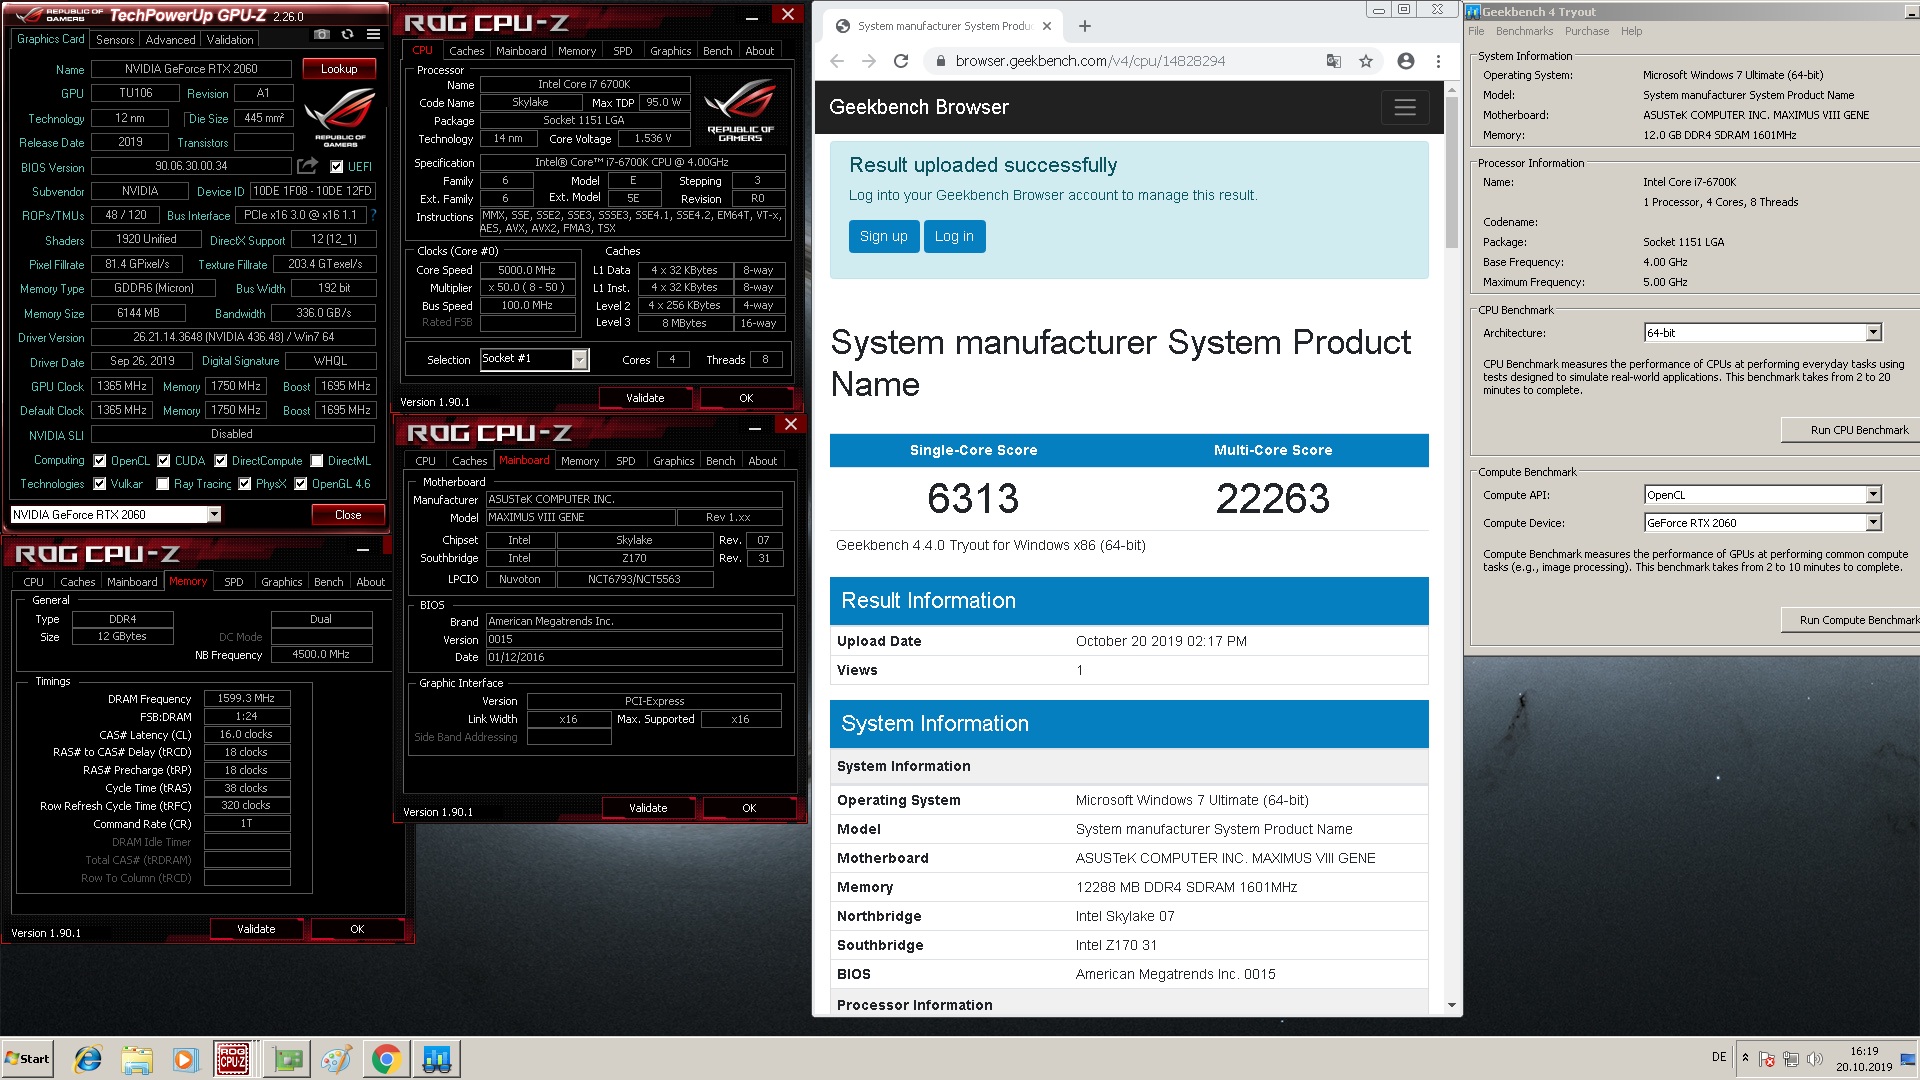1920x1080 pixels.
Task: Open the Bench tab in top CPU-Z window
Action: click(x=717, y=51)
